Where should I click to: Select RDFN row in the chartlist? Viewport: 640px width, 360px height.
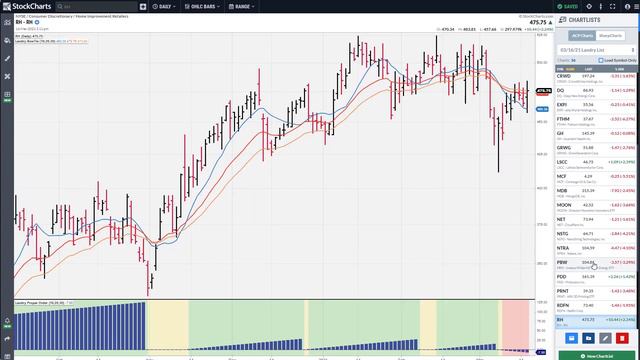coord(596,307)
